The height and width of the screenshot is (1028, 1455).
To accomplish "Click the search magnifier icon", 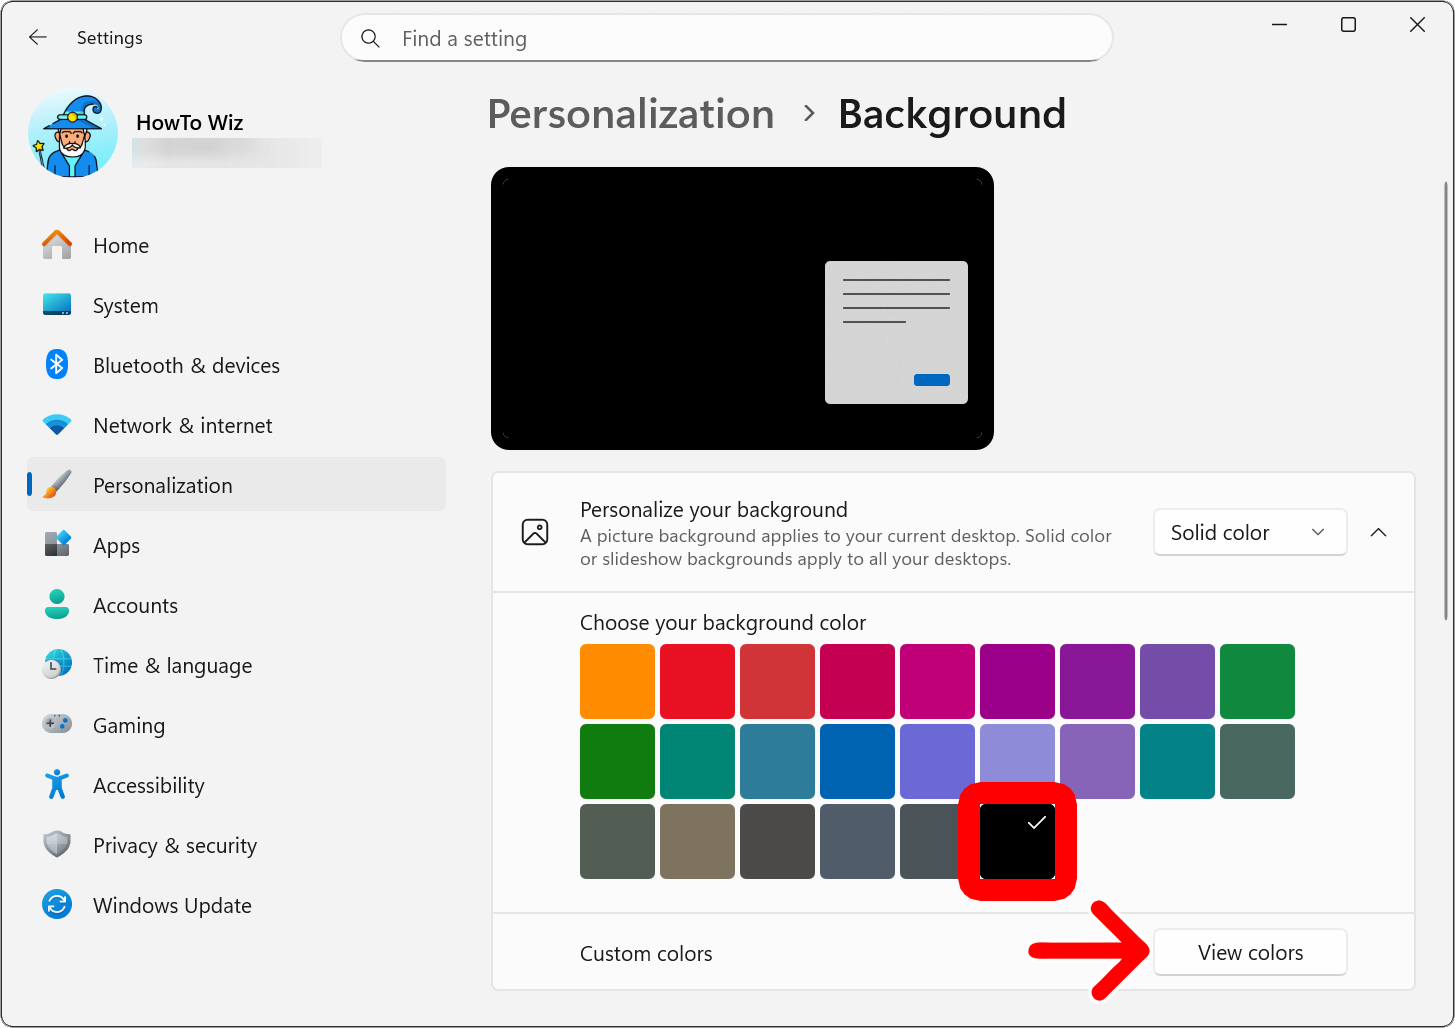I will [x=370, y=39].
